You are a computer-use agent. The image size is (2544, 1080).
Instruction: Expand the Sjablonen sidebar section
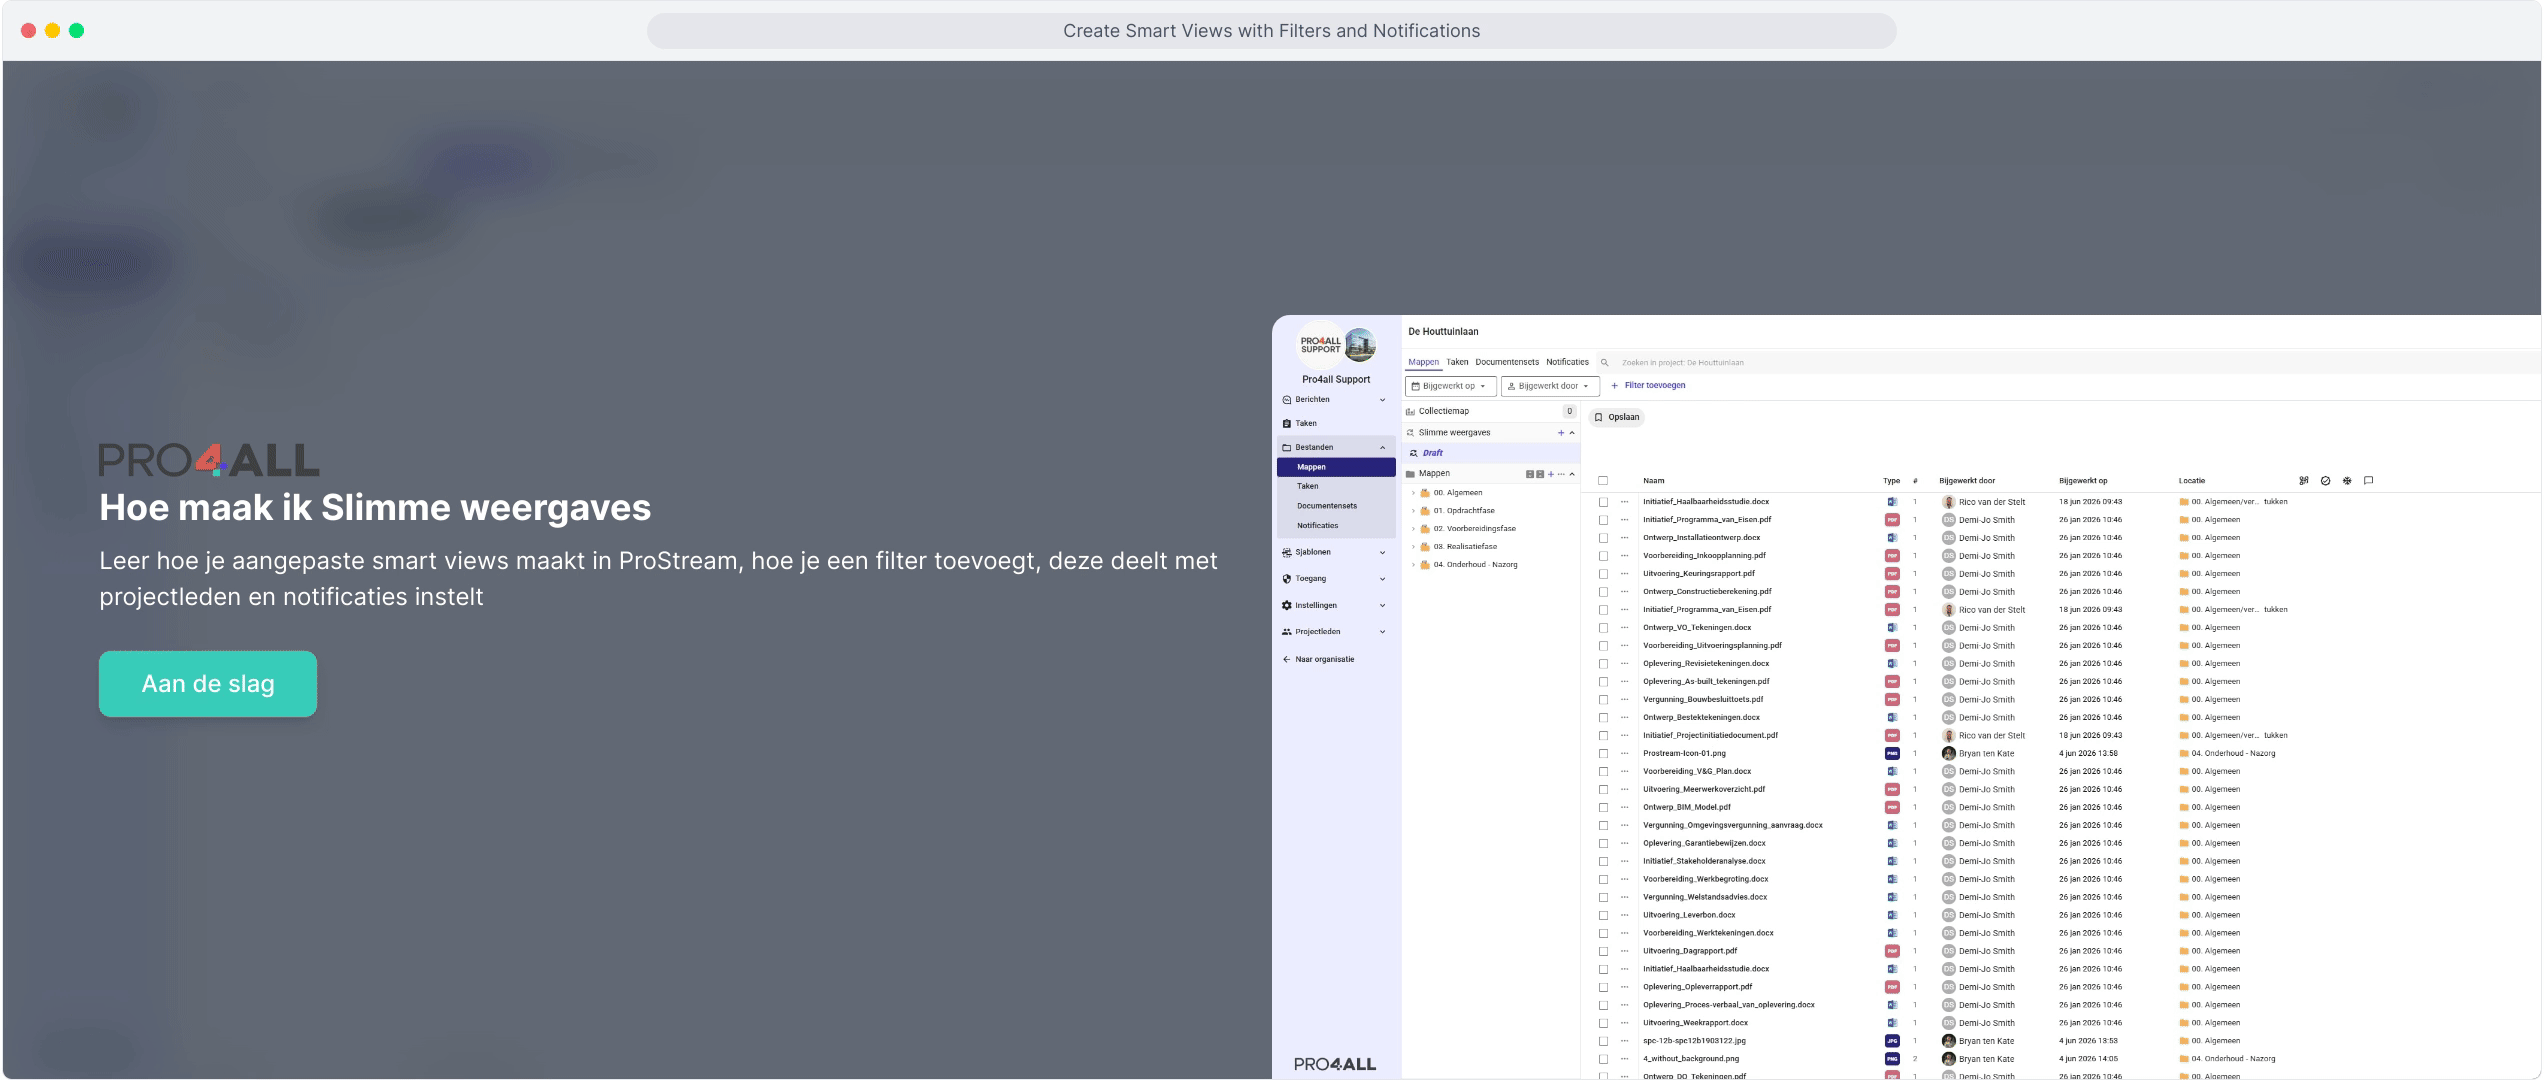pyautogui.click(x=1383, y=553)
